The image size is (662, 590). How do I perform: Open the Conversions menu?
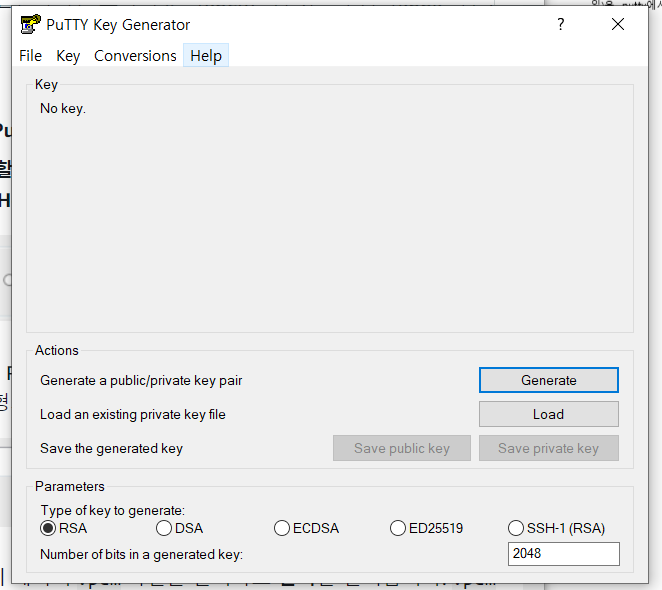tap(135, 56)
